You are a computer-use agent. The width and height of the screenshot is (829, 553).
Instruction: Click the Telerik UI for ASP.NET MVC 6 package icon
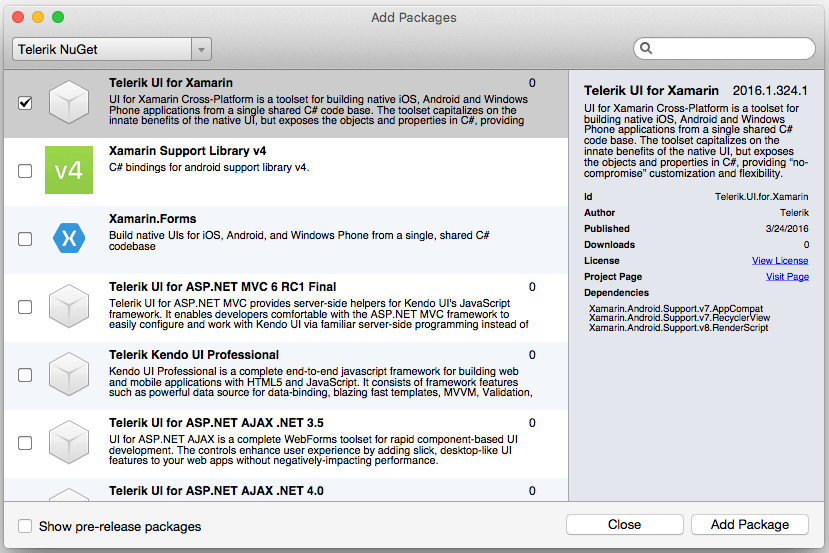pos(69,306)
